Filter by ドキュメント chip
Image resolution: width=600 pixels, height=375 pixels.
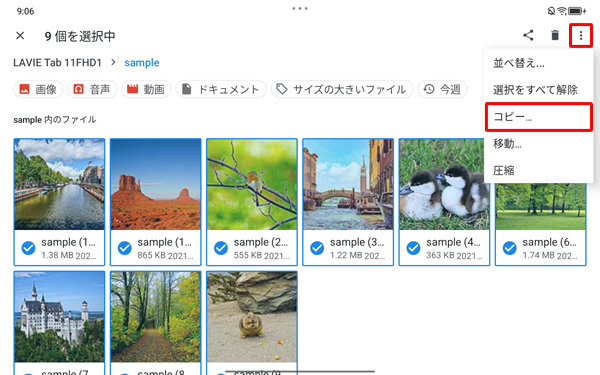point(221,90)
